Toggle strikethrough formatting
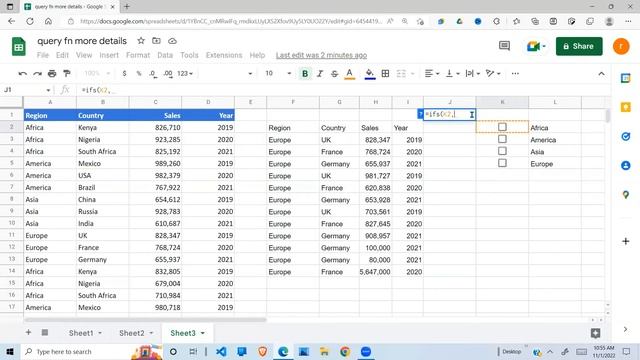Image resolution: width=640 pixels, height=360 pixels. (x=334, y=73)
